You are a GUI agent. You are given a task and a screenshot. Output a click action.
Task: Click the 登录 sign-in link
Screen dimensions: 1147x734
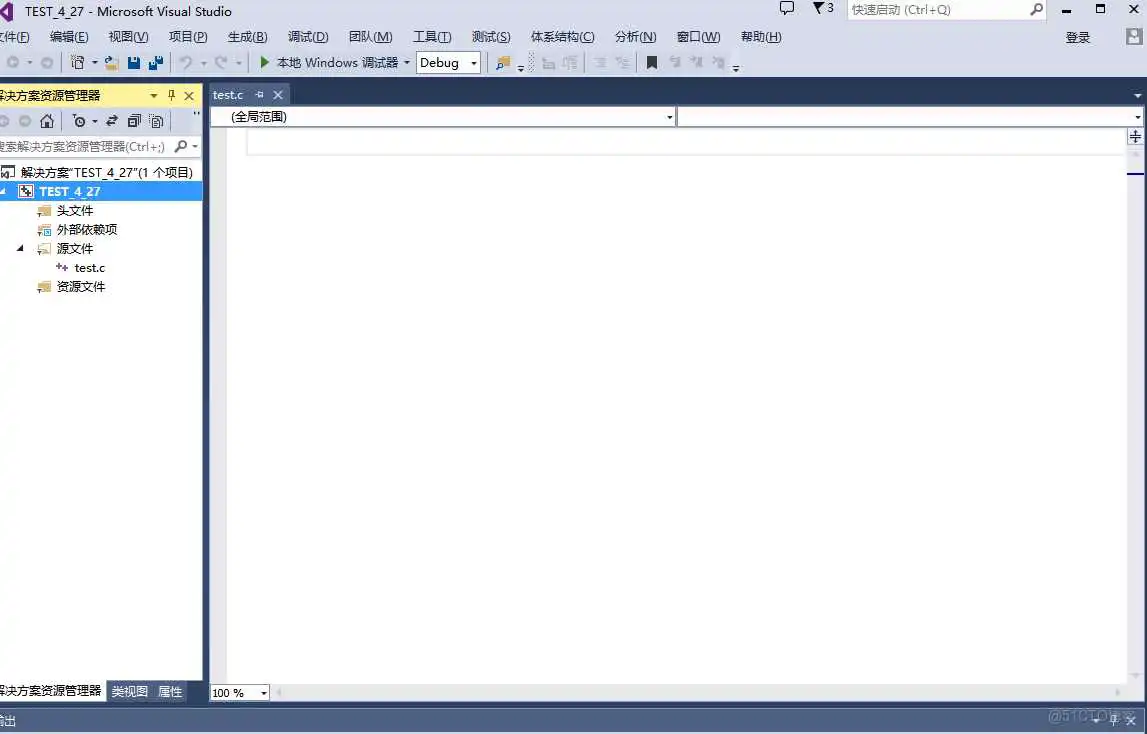click(1078, 37)
